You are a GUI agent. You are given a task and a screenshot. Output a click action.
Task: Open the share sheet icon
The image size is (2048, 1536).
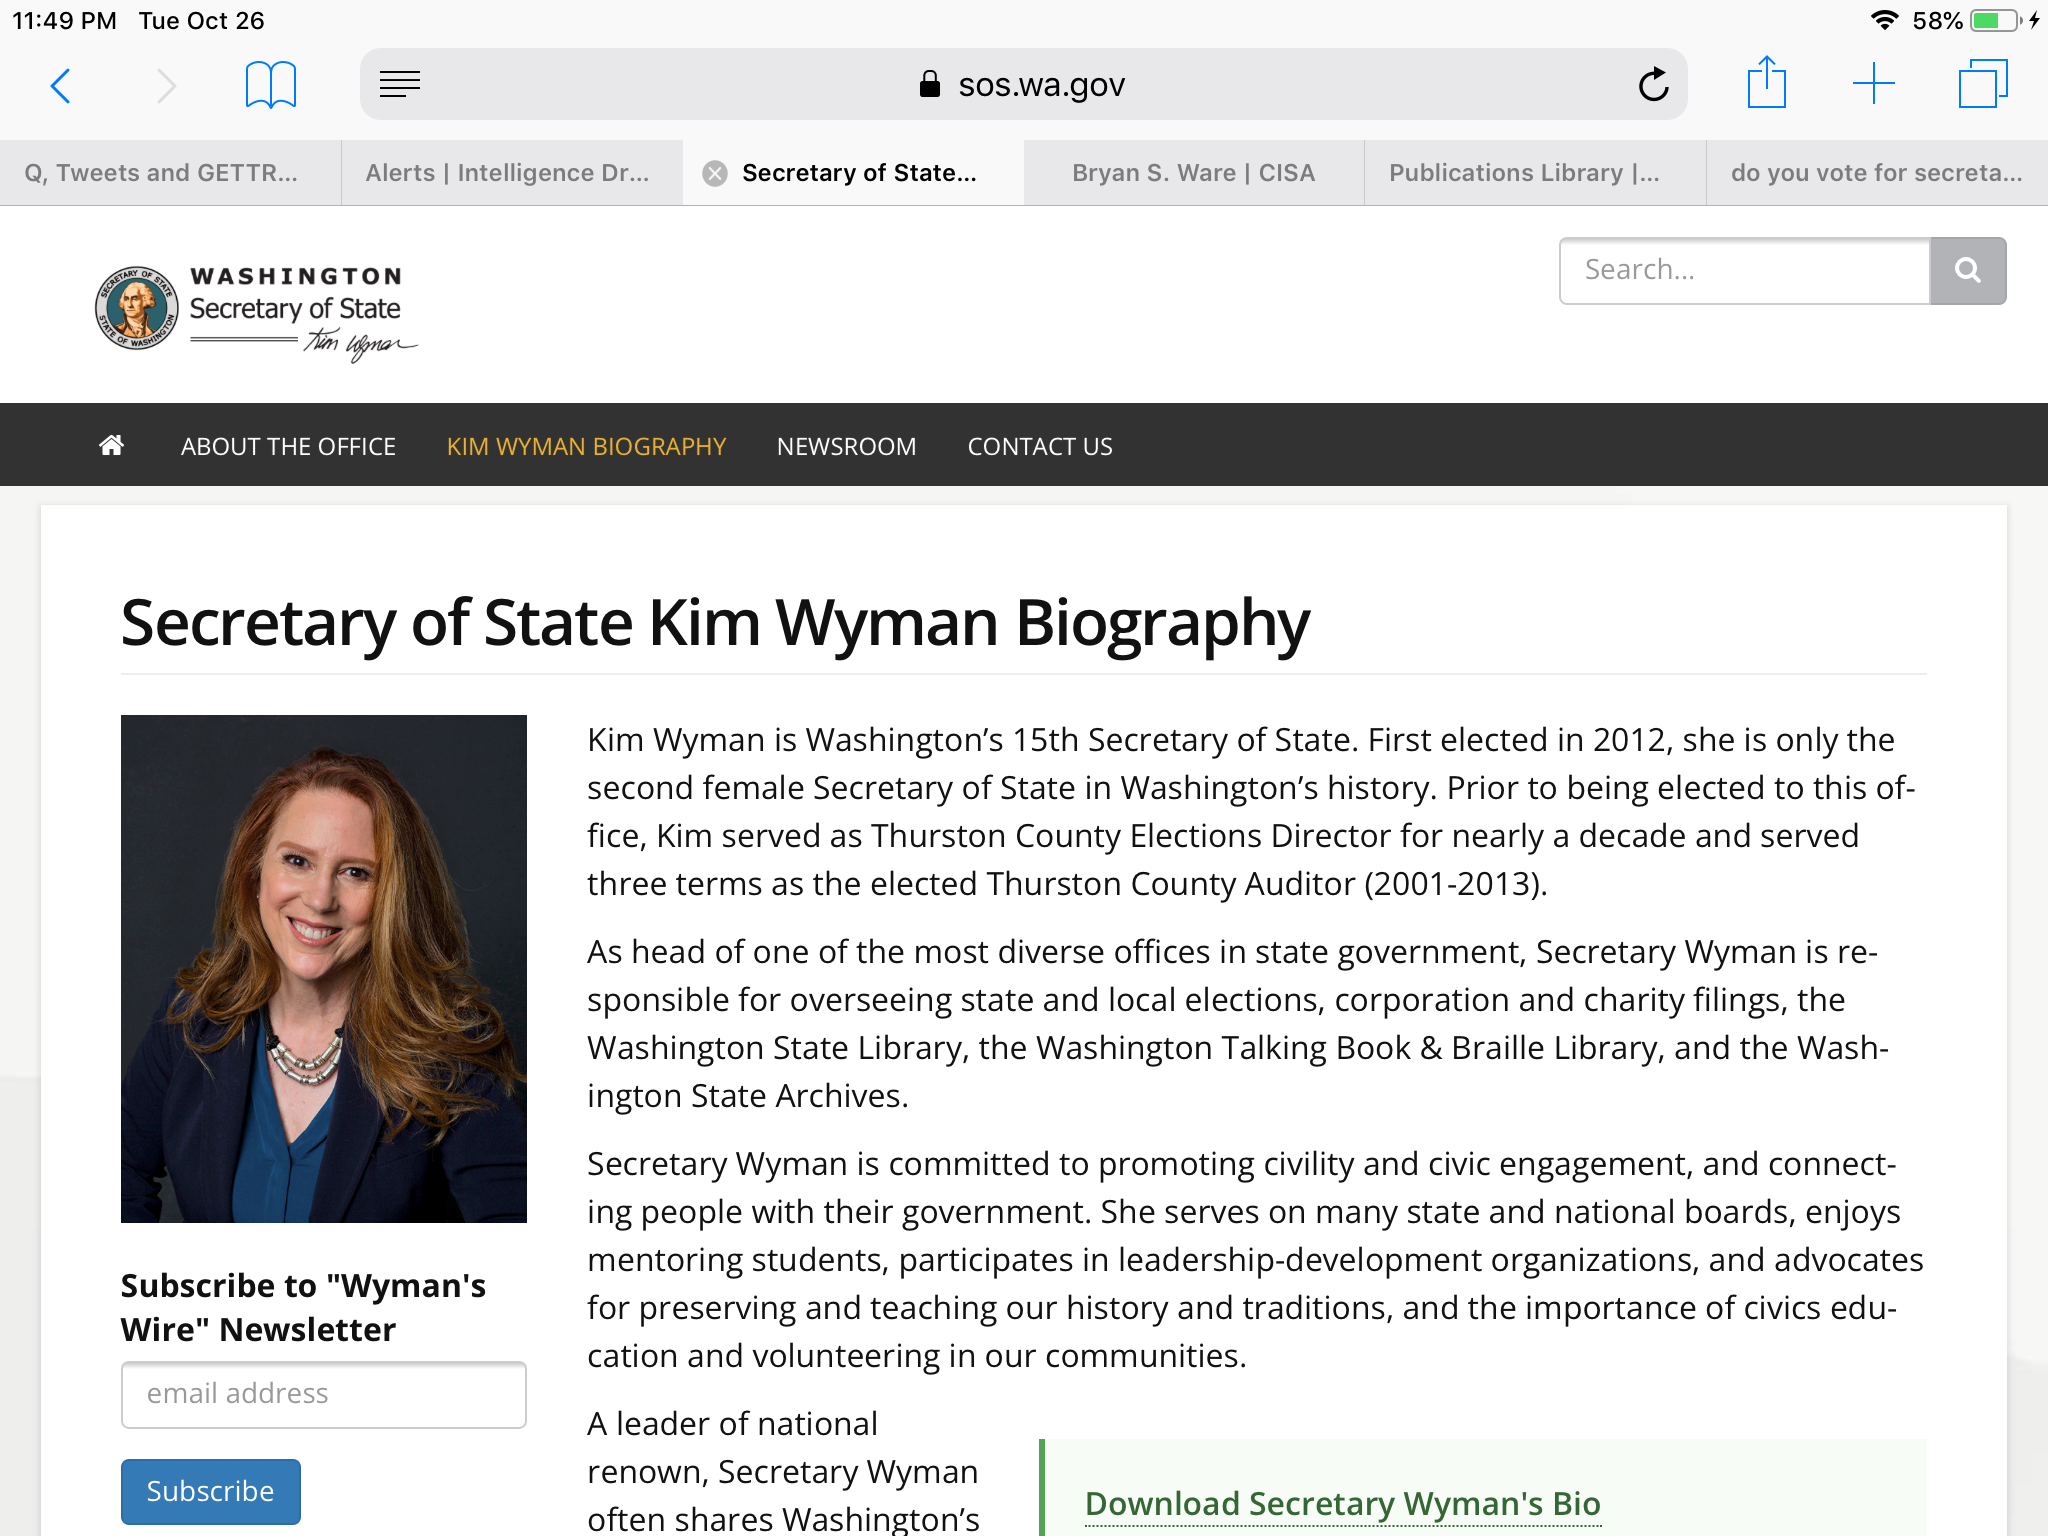click(x=1766, y=84)
